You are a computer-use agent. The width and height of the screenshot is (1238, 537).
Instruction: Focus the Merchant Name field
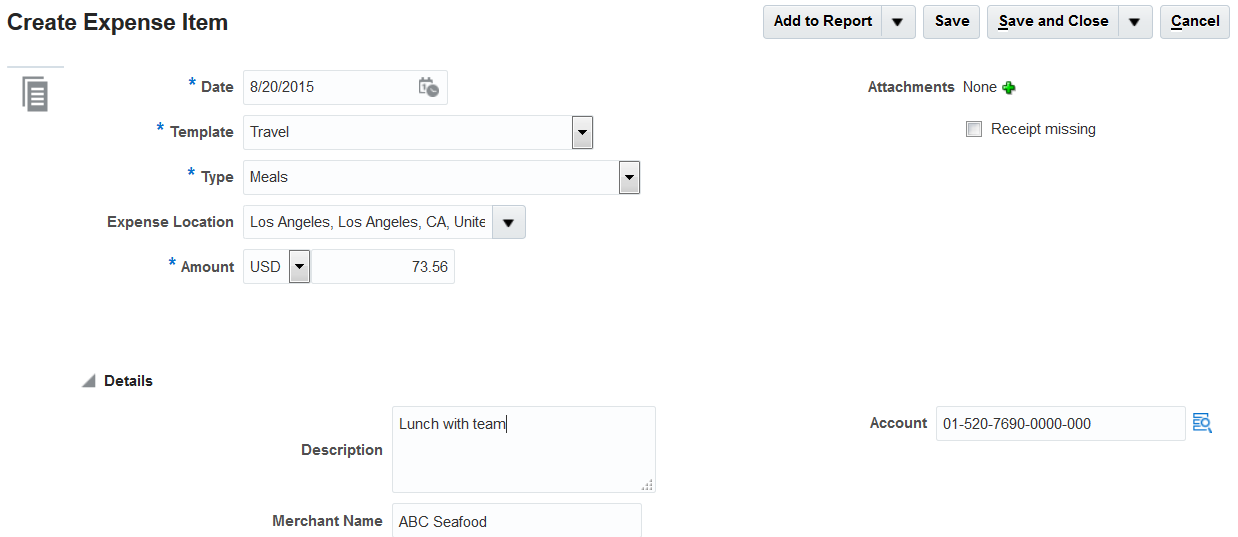516,521
